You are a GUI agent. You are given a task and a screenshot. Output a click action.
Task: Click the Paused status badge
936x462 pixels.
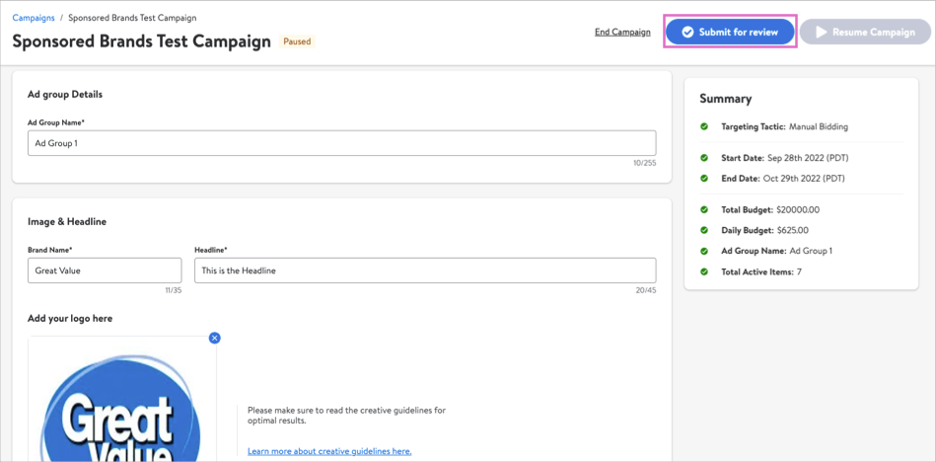click(x=297, y=42)
